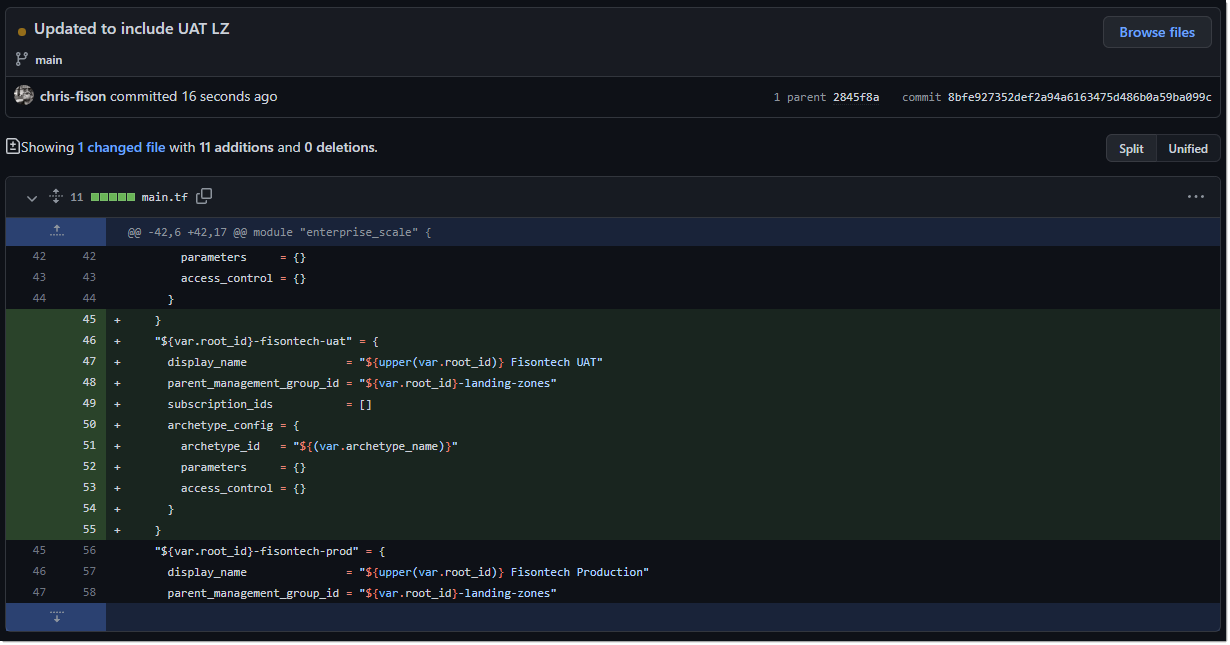This screenshot has height=645, width=1230.
Task: Click the parameters = {} line at 52
Action: point(243,467)
